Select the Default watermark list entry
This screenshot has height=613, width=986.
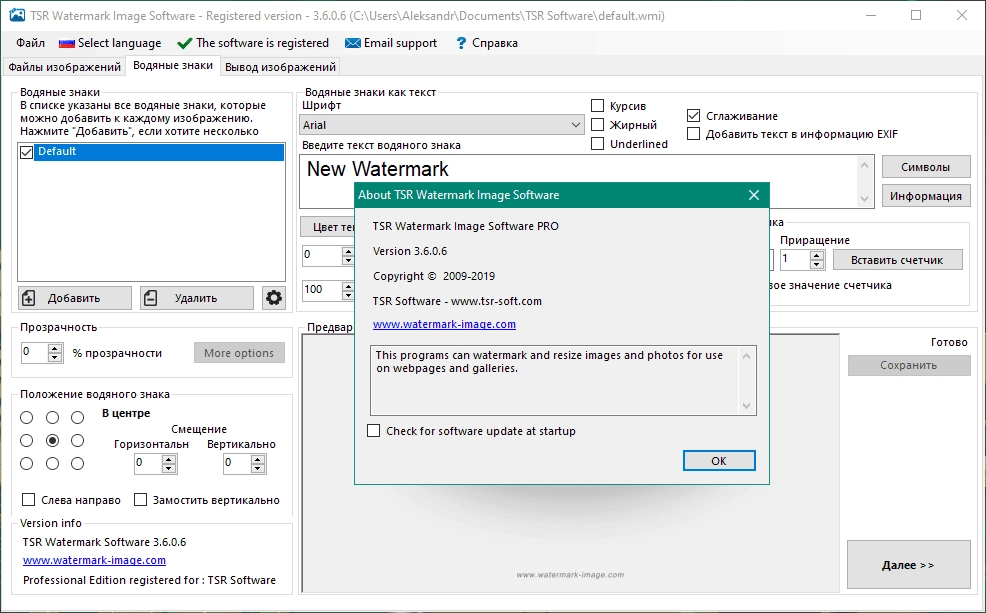coord(159,152)
